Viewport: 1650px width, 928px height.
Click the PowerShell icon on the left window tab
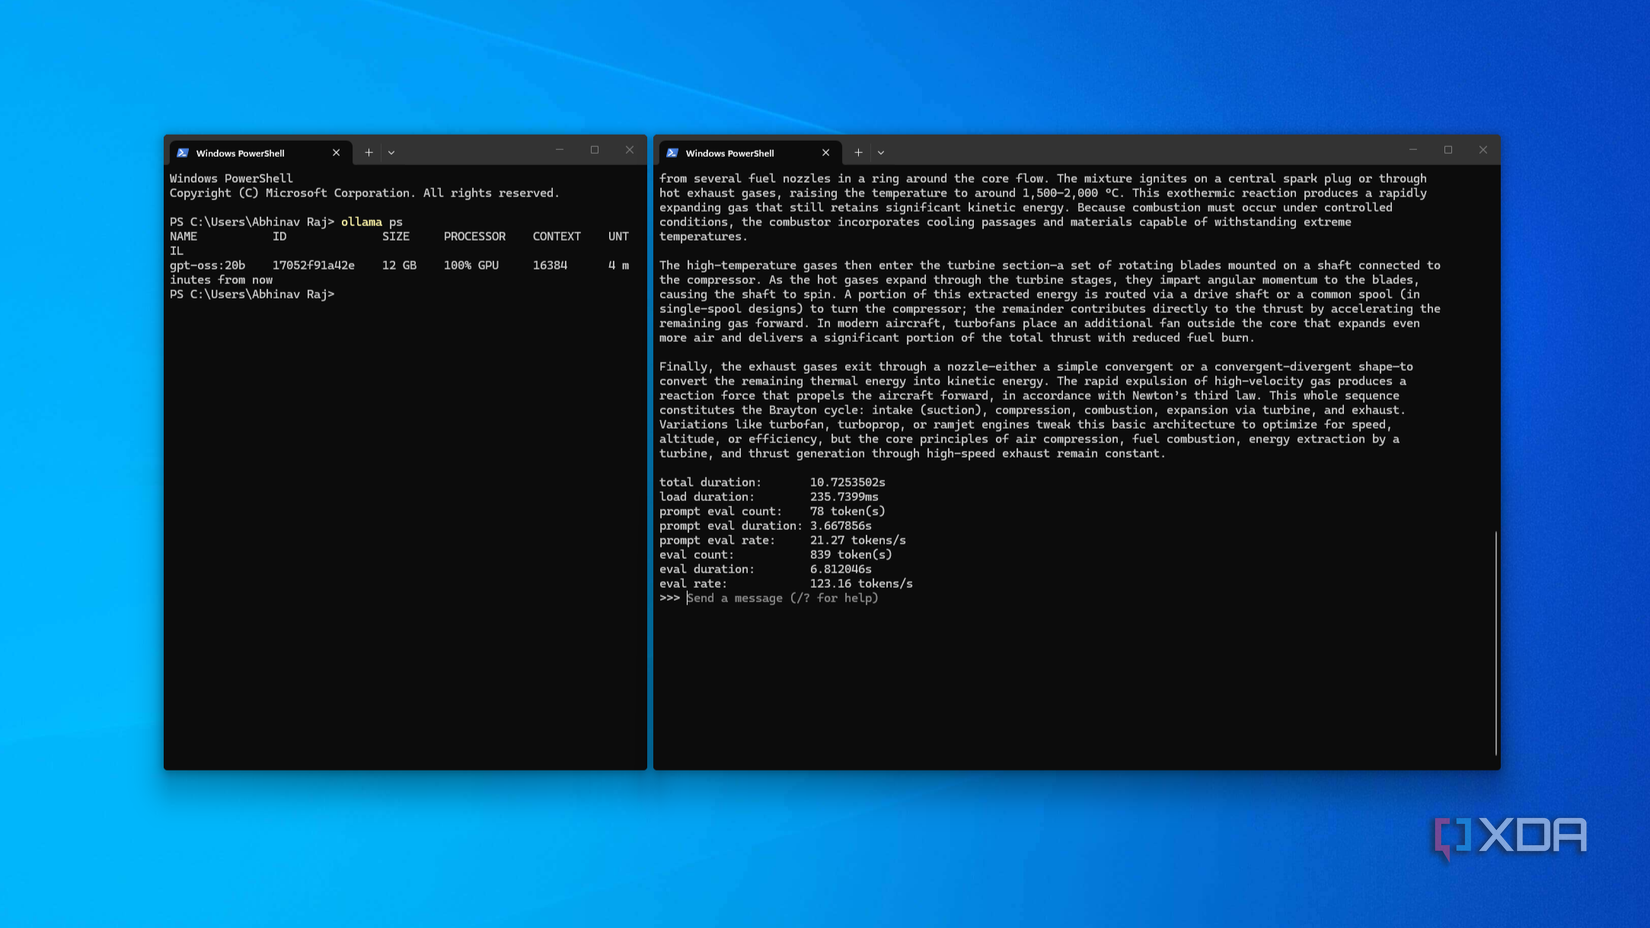click(x=183, y=153)
